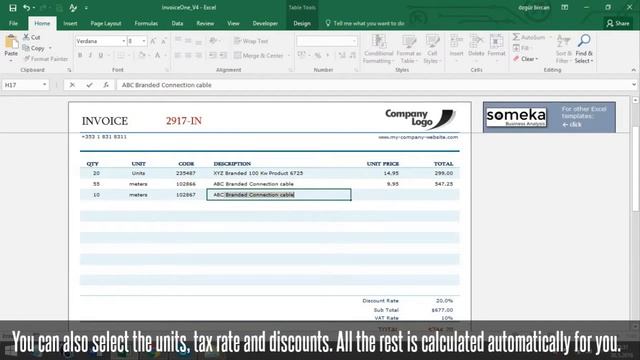The image size is (640, 360).
Task: Select the cell with quantity 20
Action: [96, 173]
